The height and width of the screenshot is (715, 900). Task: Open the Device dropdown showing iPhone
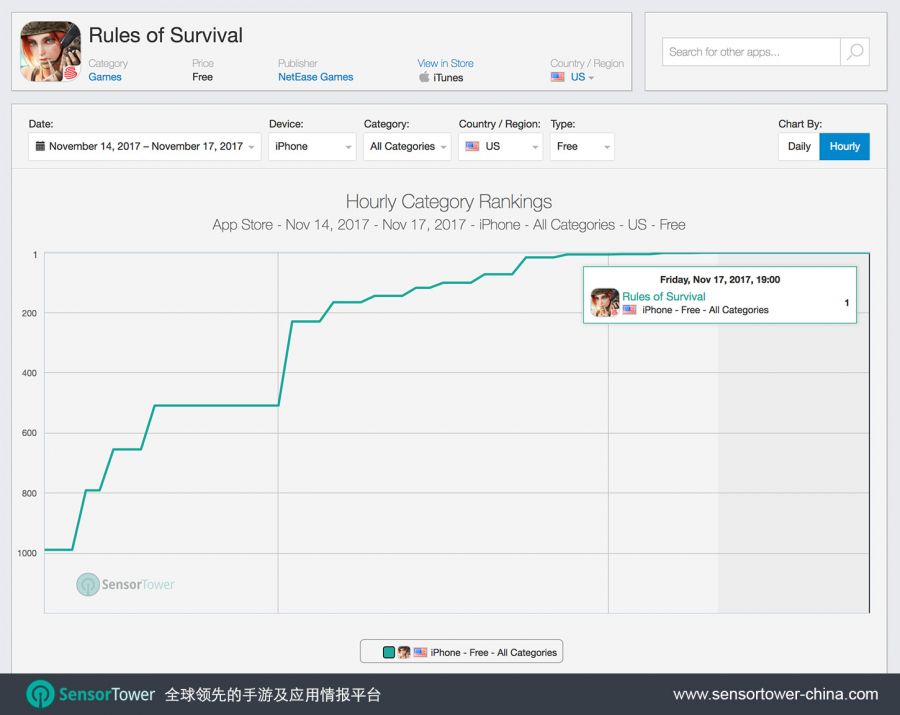coord(312,146)
